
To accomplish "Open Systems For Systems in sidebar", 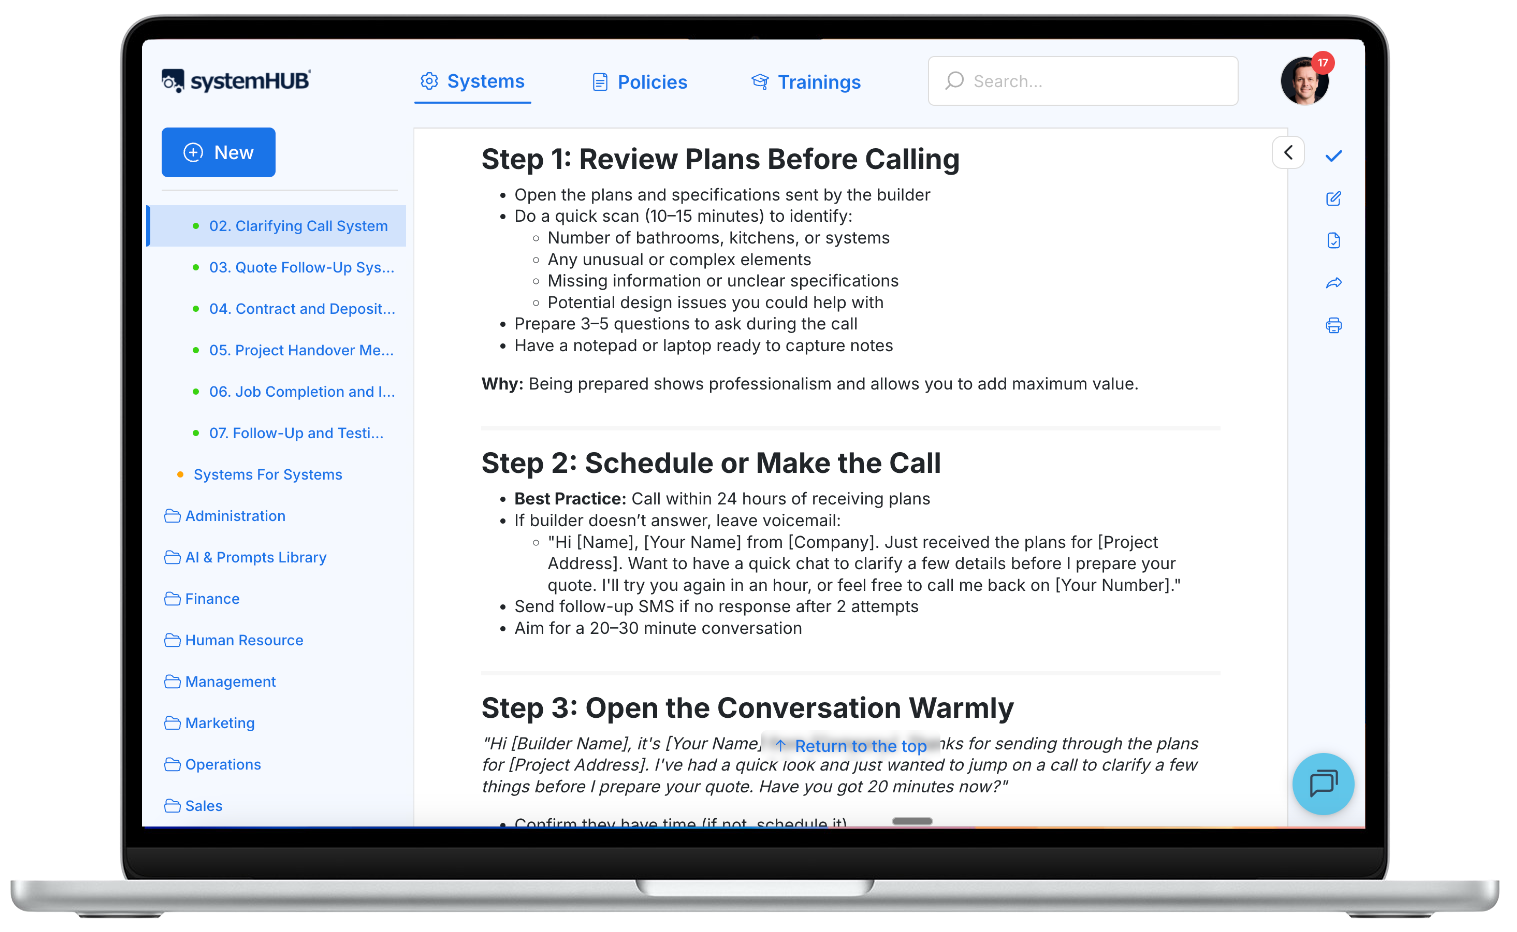I will coord(268,475).
